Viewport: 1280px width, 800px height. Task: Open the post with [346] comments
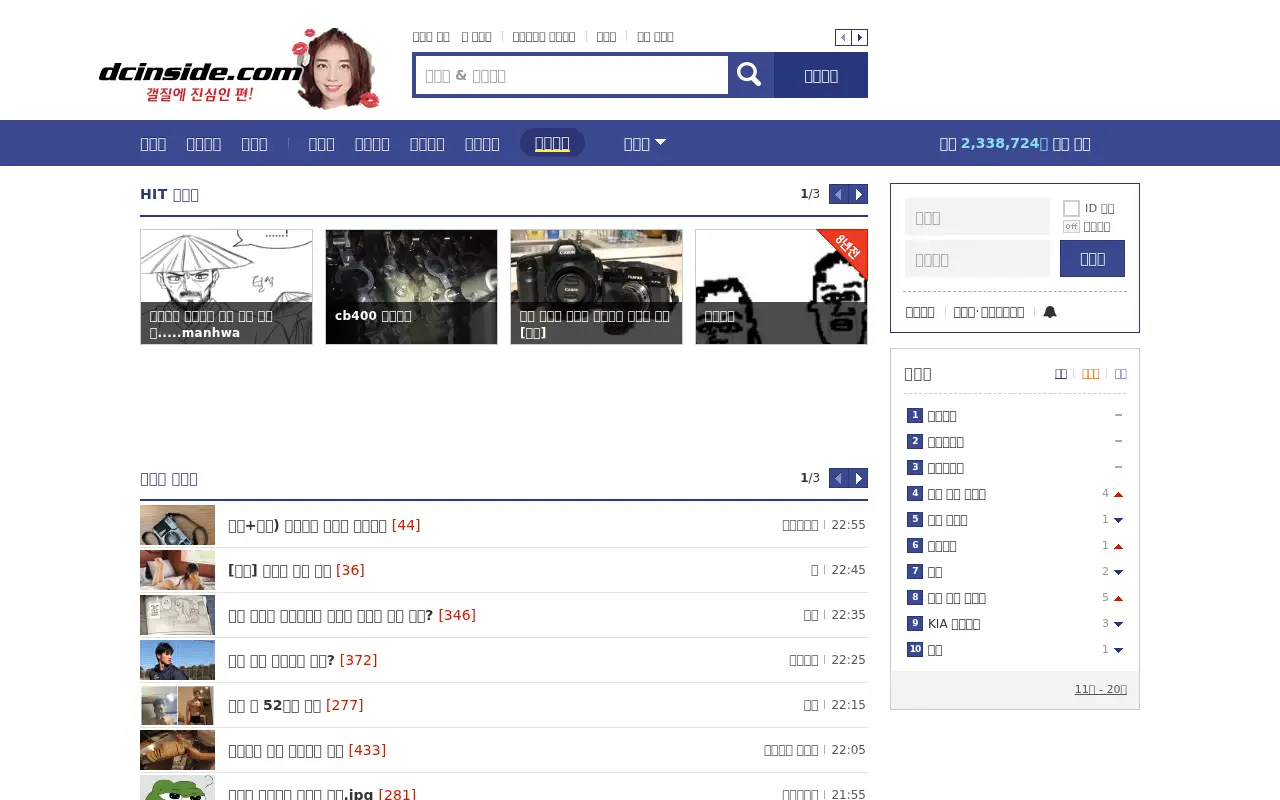click(352, 615)
